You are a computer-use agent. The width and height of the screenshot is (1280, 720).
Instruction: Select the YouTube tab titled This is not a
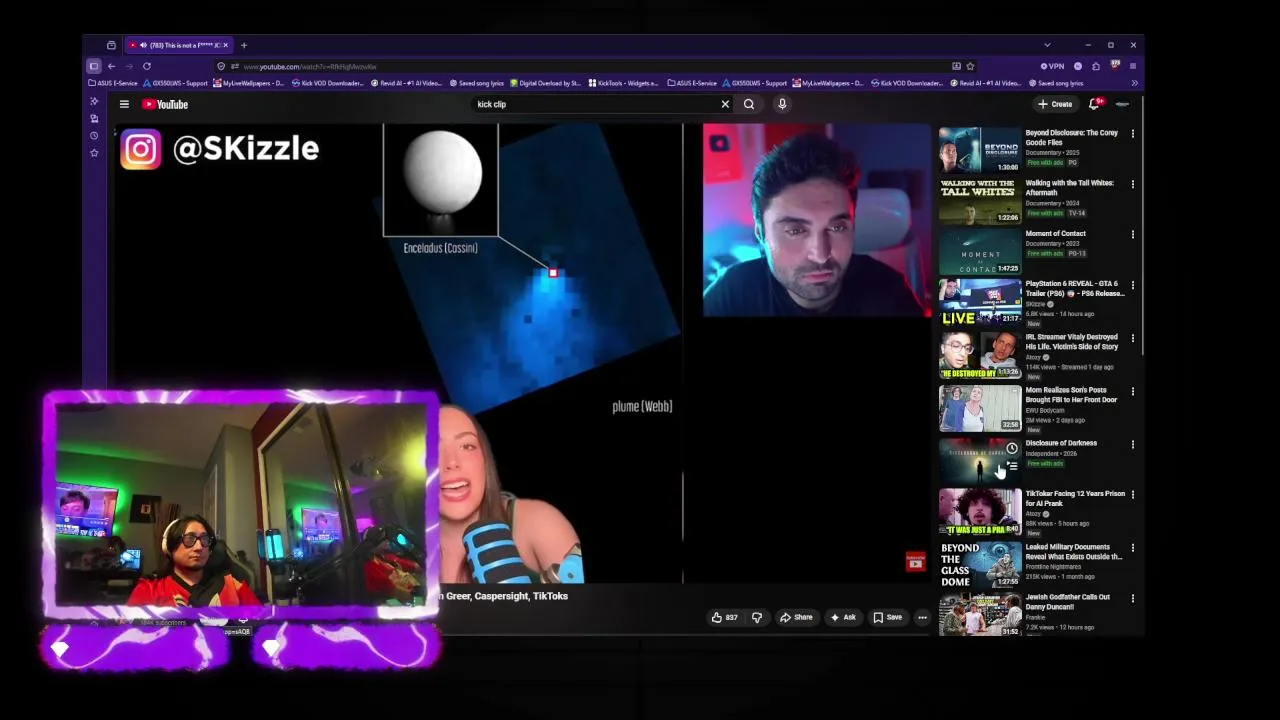coord(178,45)
